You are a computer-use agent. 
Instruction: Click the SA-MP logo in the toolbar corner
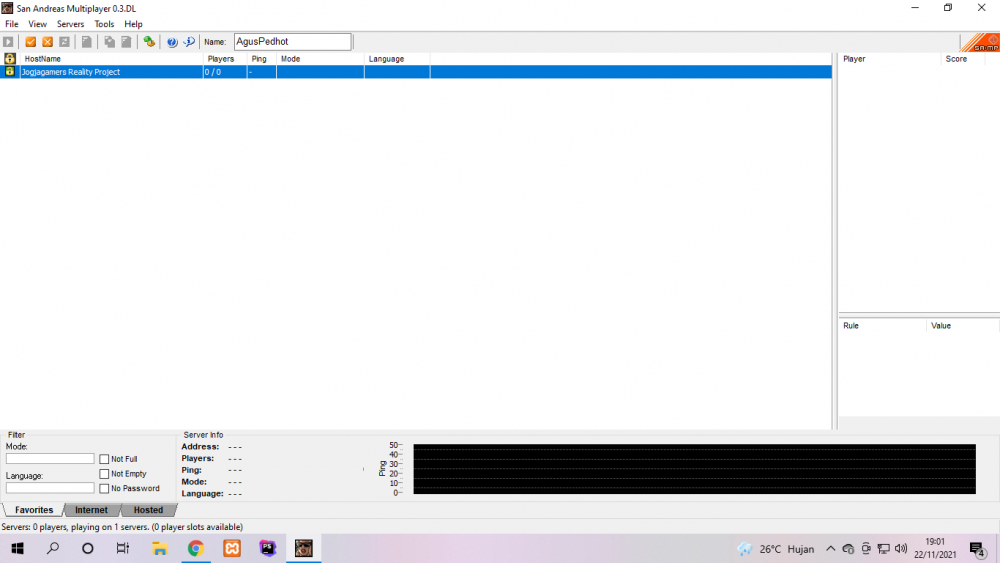(980, 42)
